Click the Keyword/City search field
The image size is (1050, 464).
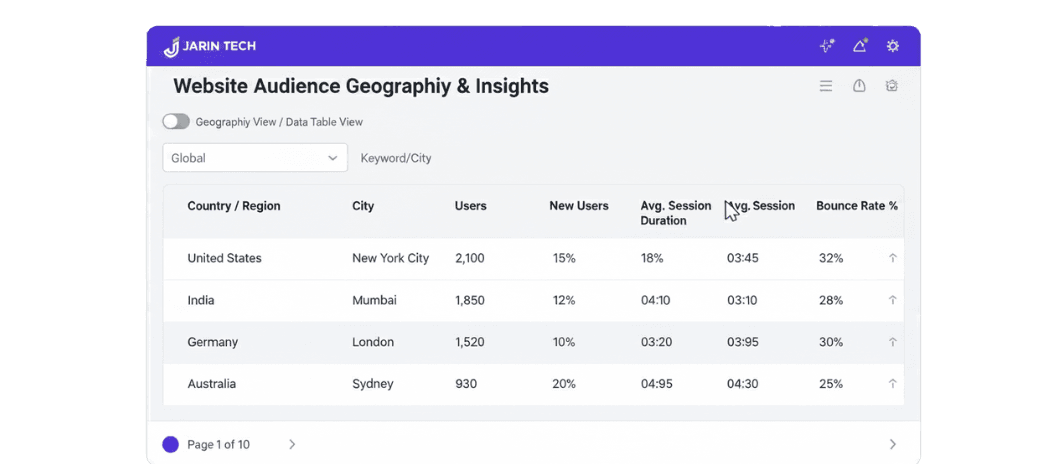(x=396, y=159)
